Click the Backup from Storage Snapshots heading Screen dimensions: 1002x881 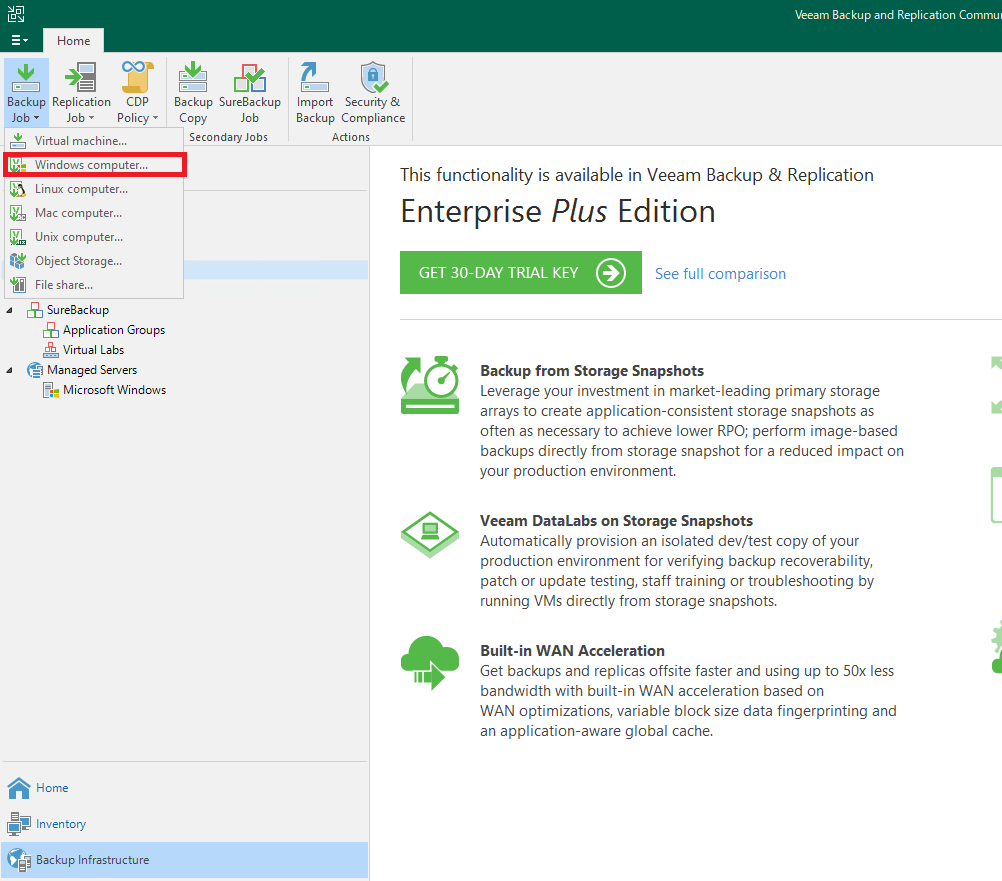[x=592, y=371]
